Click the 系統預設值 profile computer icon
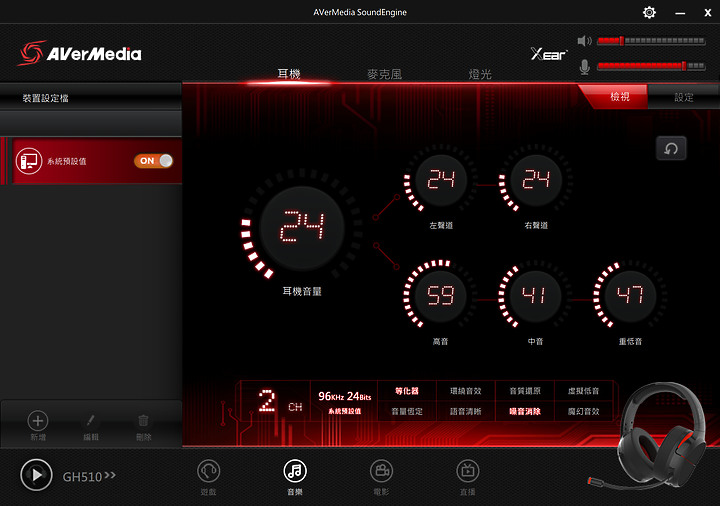 28,161
